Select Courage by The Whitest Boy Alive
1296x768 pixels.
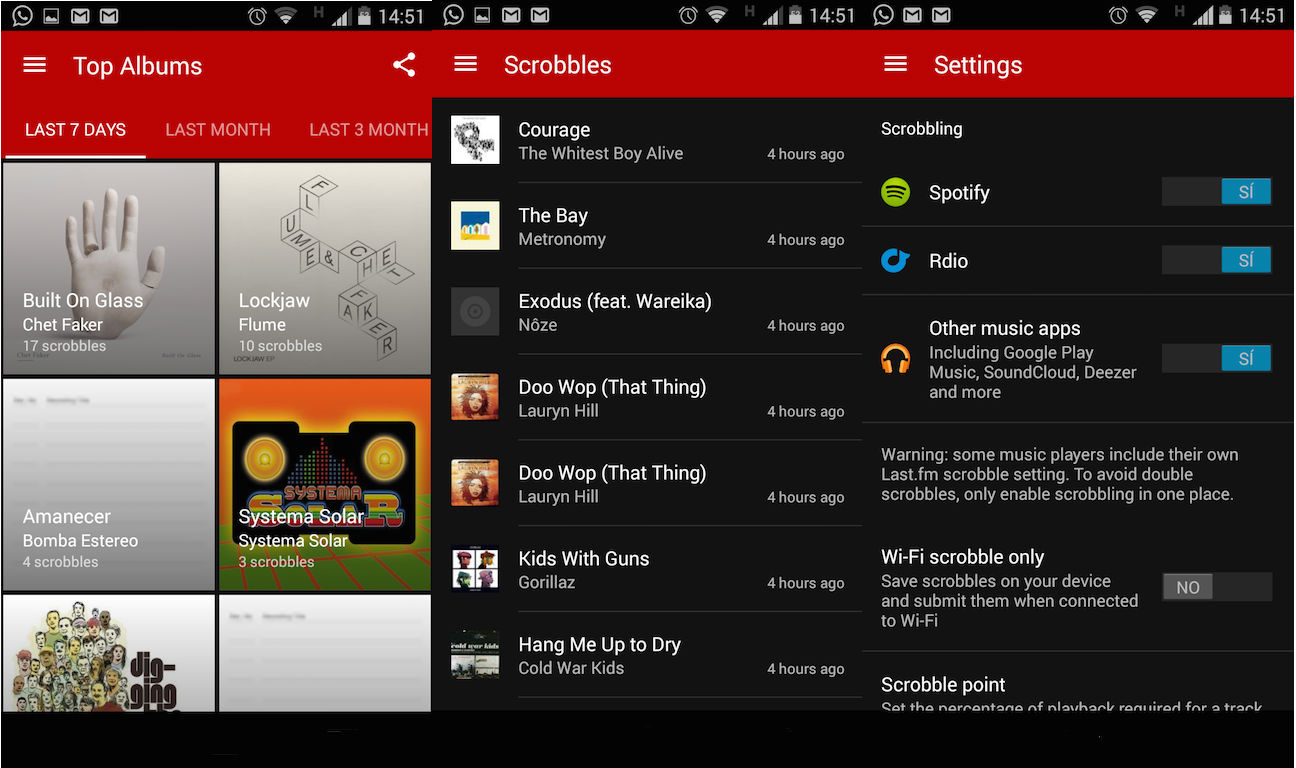click(648, 140)
